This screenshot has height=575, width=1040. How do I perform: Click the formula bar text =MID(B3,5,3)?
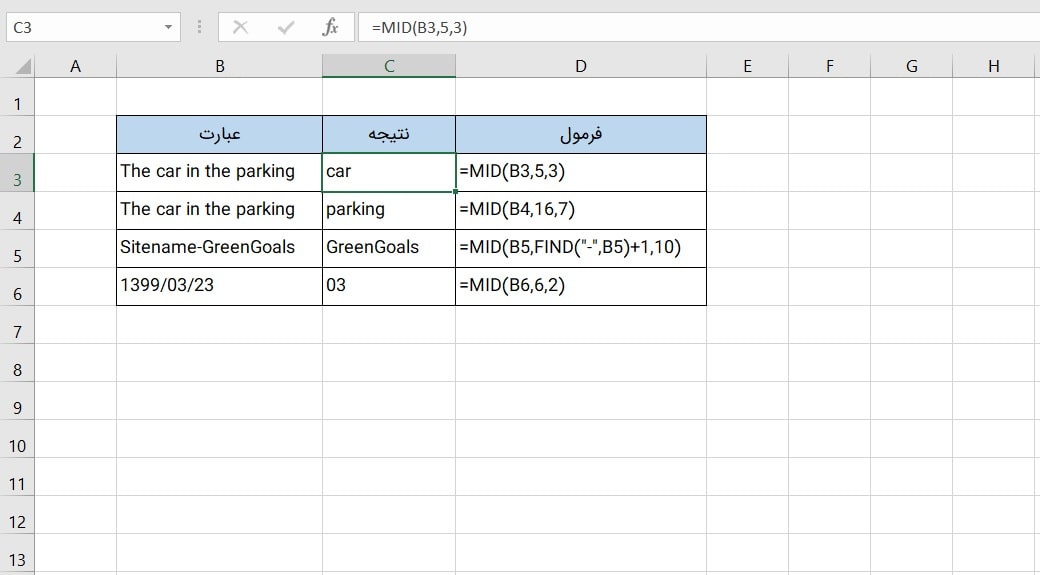coord(419,27)
